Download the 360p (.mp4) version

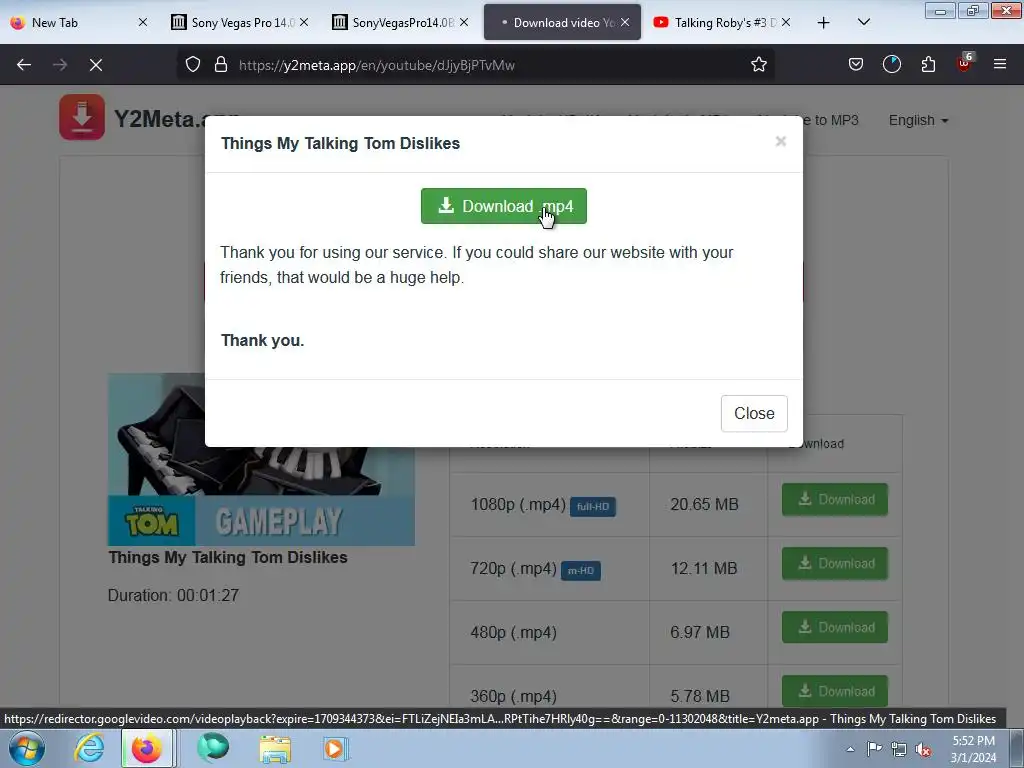click(x=835, y=691)
